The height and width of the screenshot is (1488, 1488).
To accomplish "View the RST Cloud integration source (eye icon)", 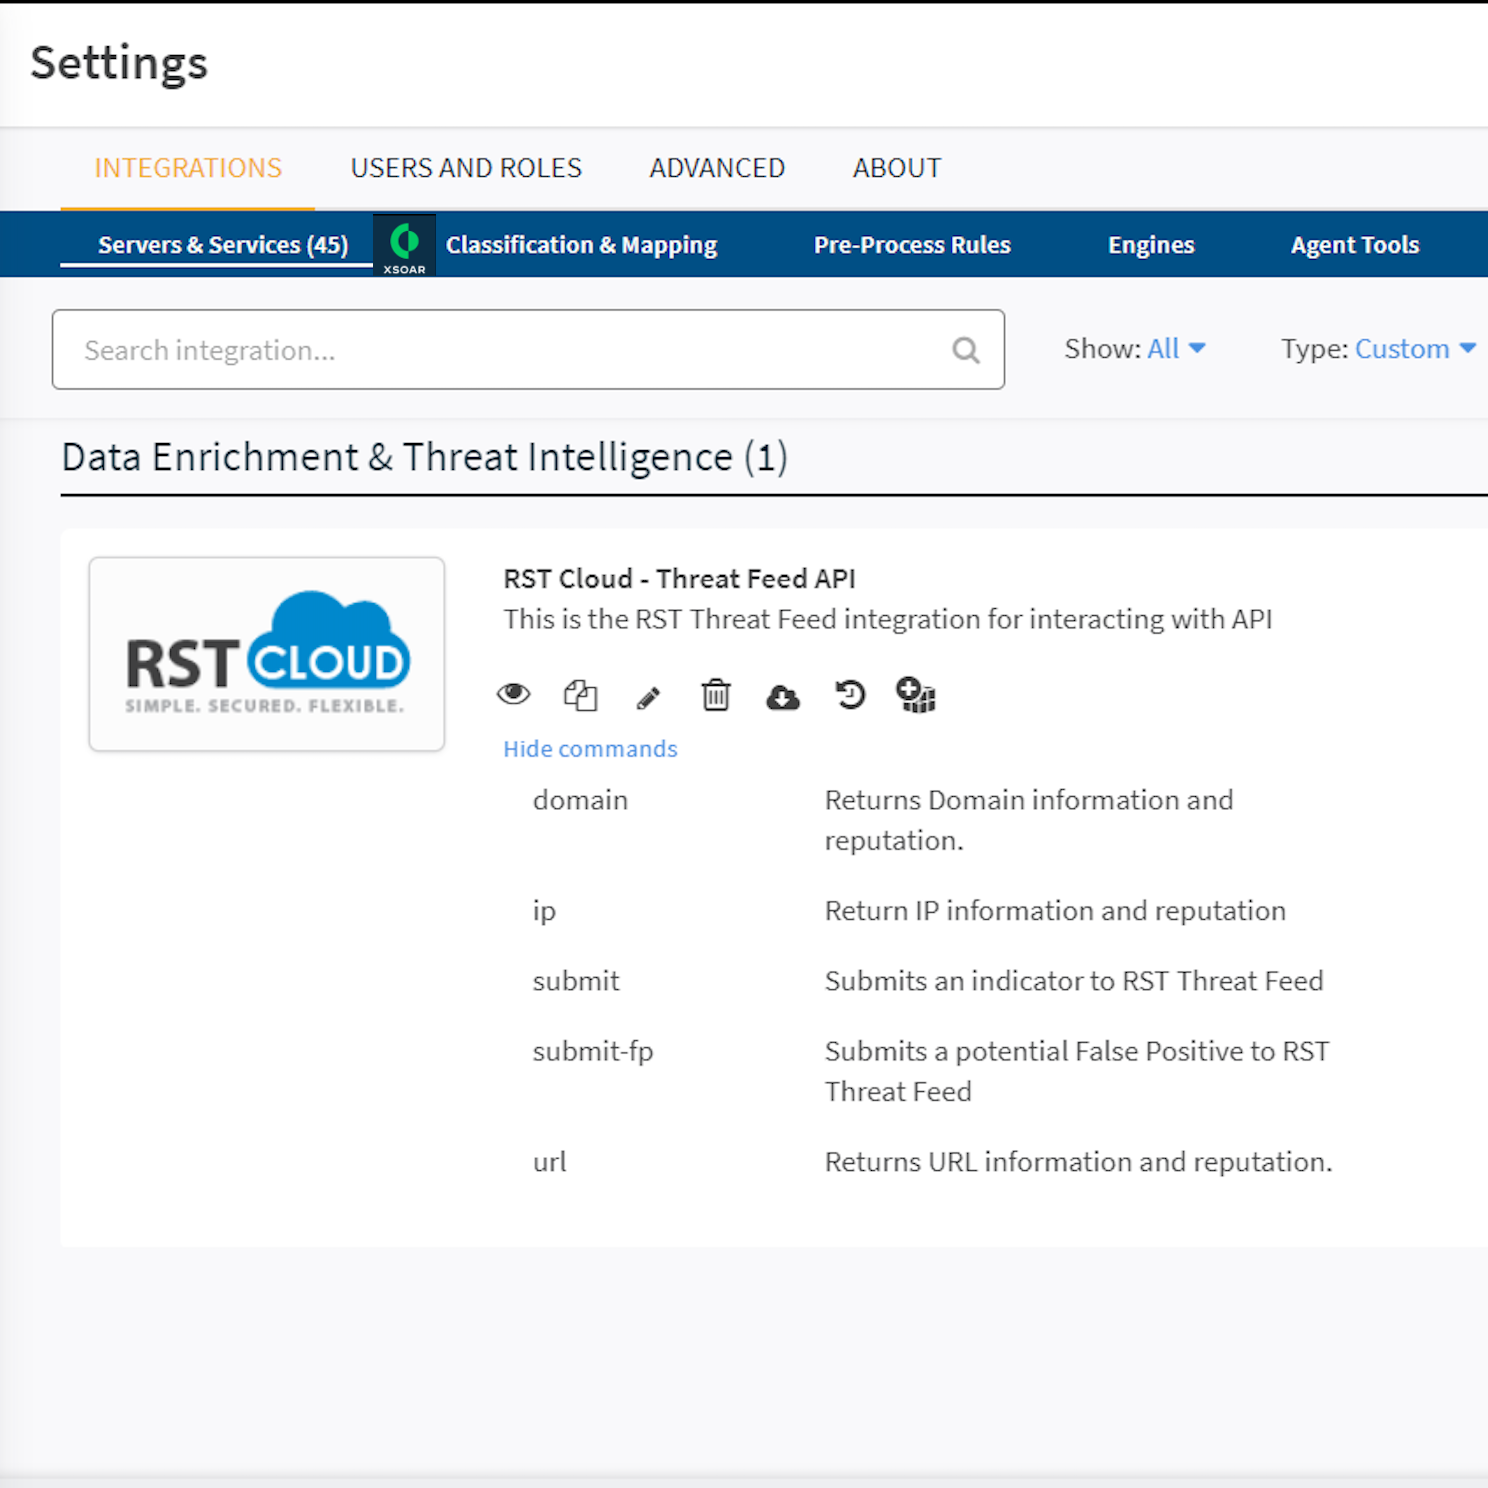I will click(513, 694).
